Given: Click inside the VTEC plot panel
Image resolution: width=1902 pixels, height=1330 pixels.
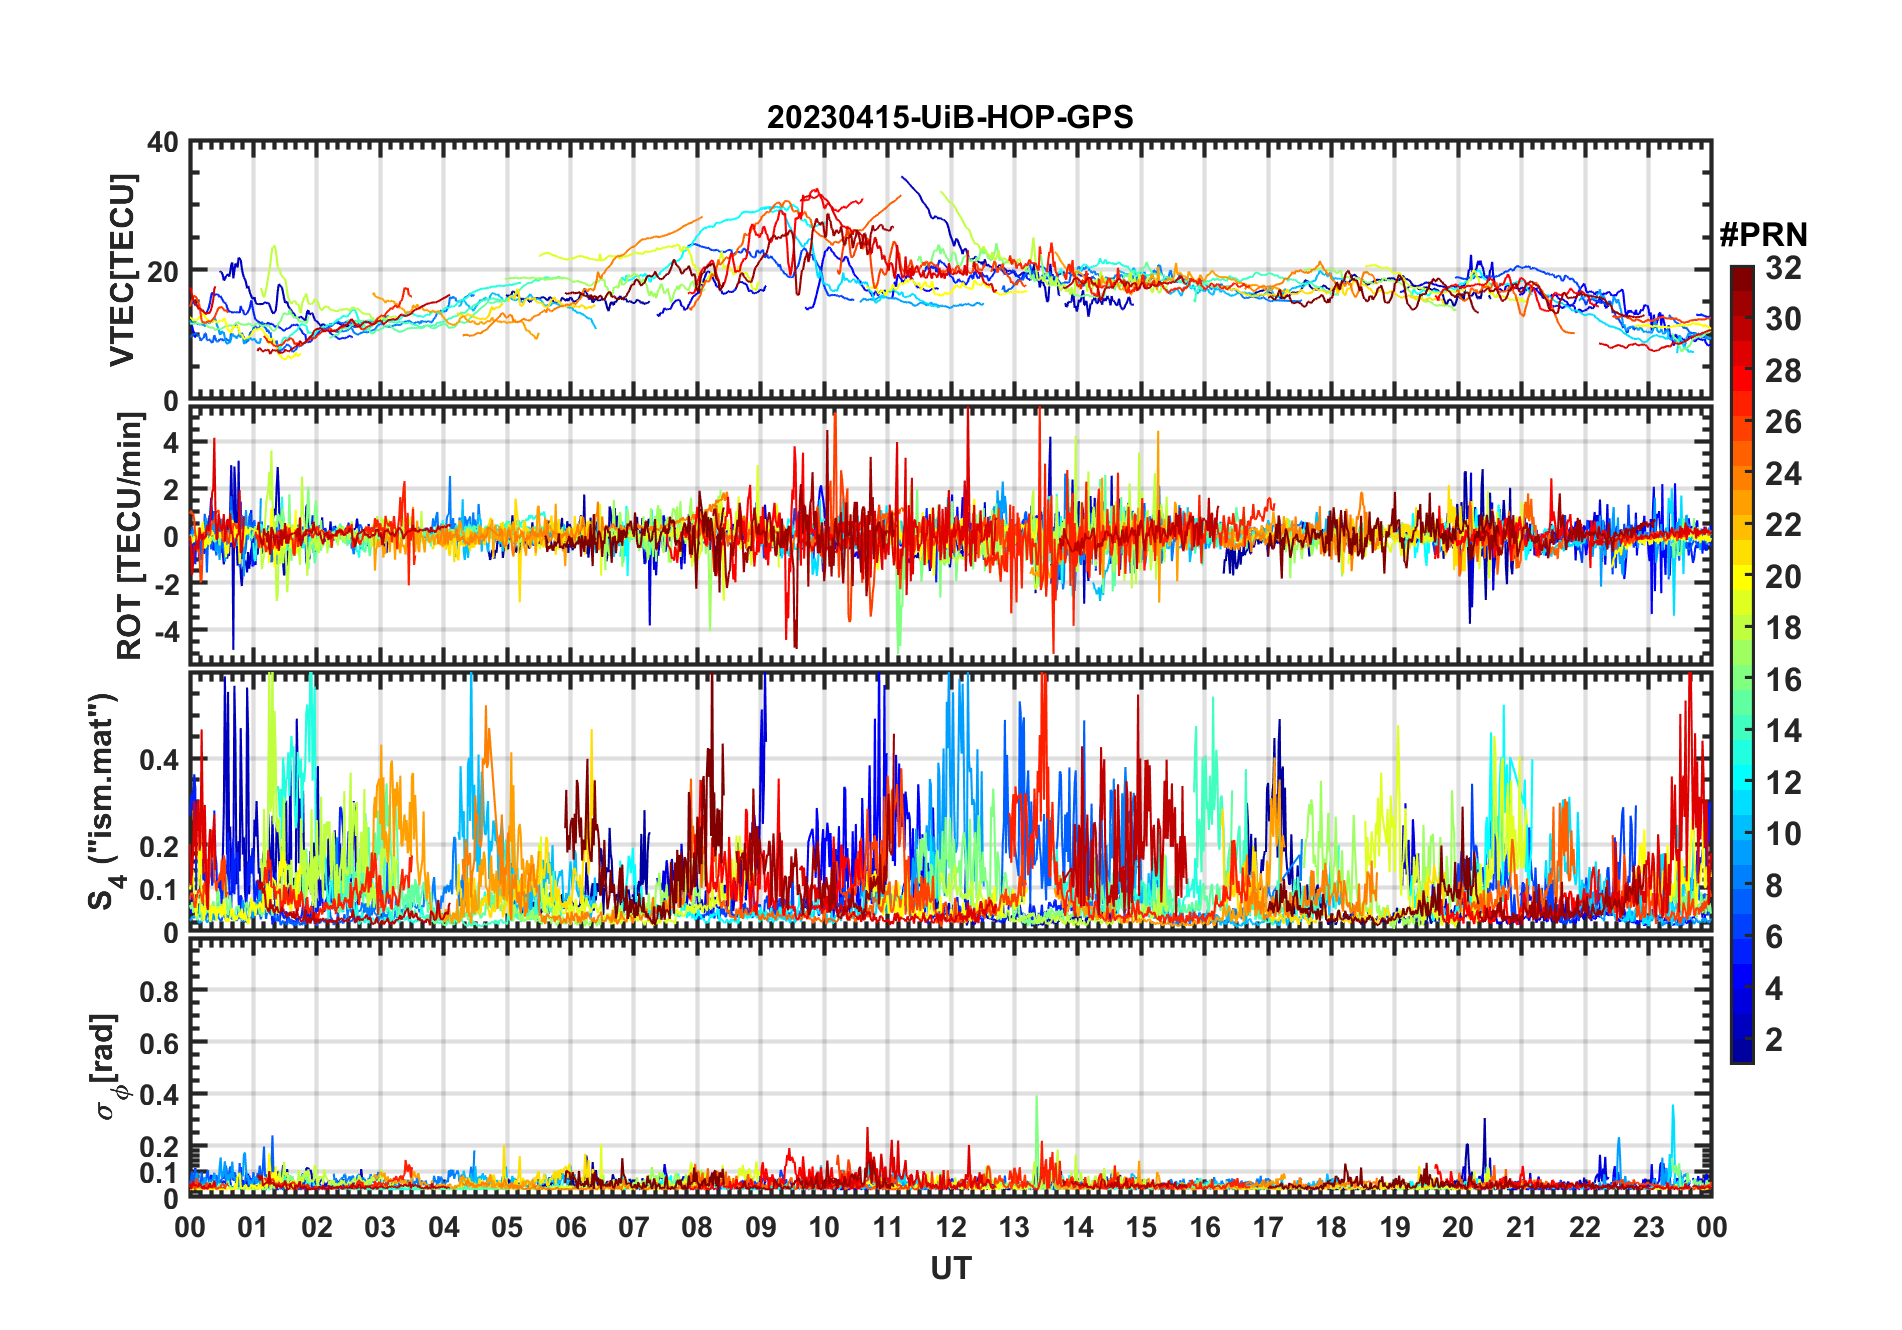Looking at the screenshot, I should tap(950, 270).
